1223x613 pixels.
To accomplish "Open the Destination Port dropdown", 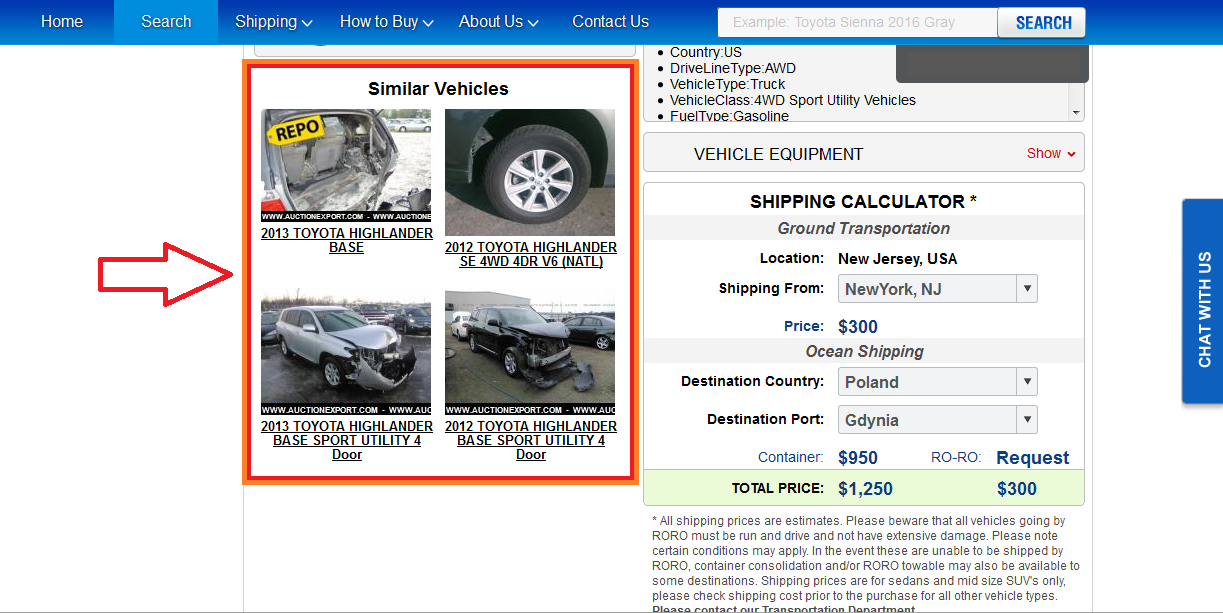I will point(937,420).
